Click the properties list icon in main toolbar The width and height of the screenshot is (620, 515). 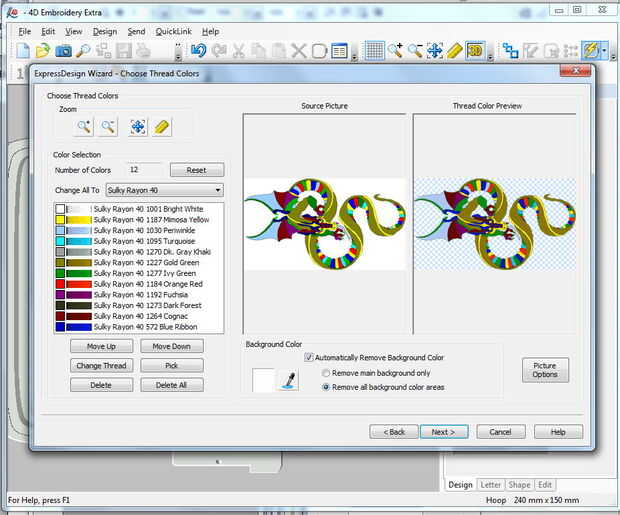click(339, 51)
